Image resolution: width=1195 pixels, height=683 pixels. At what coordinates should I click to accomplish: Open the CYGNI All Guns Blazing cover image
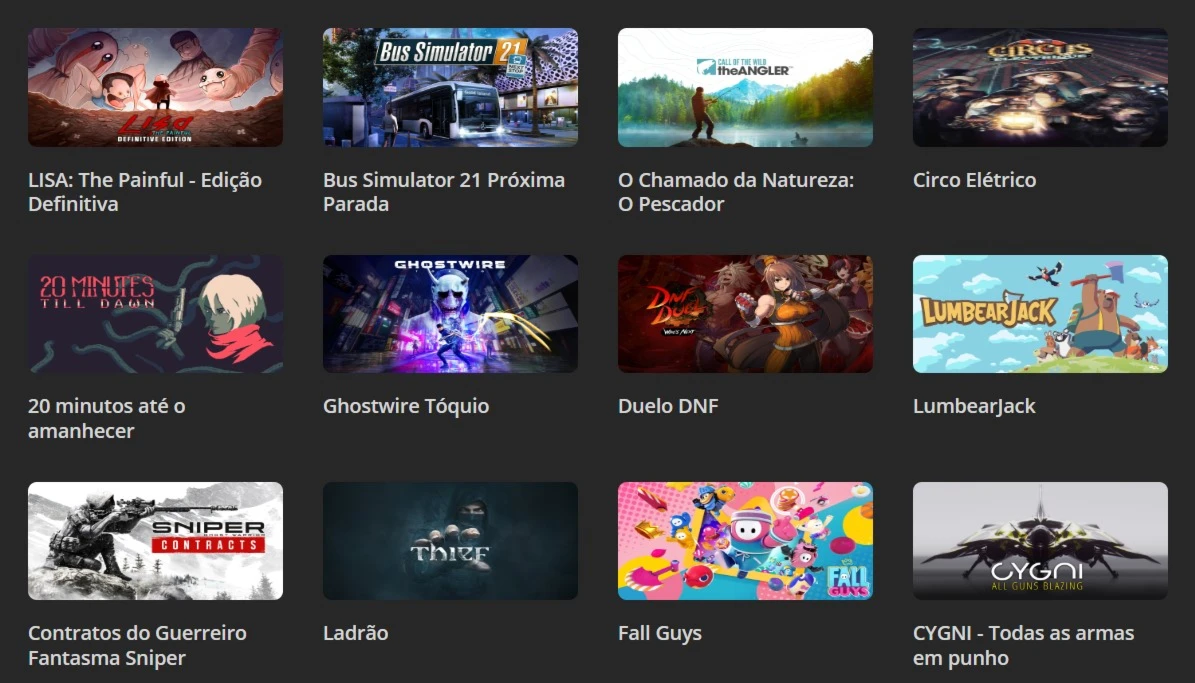(1040, 540)
